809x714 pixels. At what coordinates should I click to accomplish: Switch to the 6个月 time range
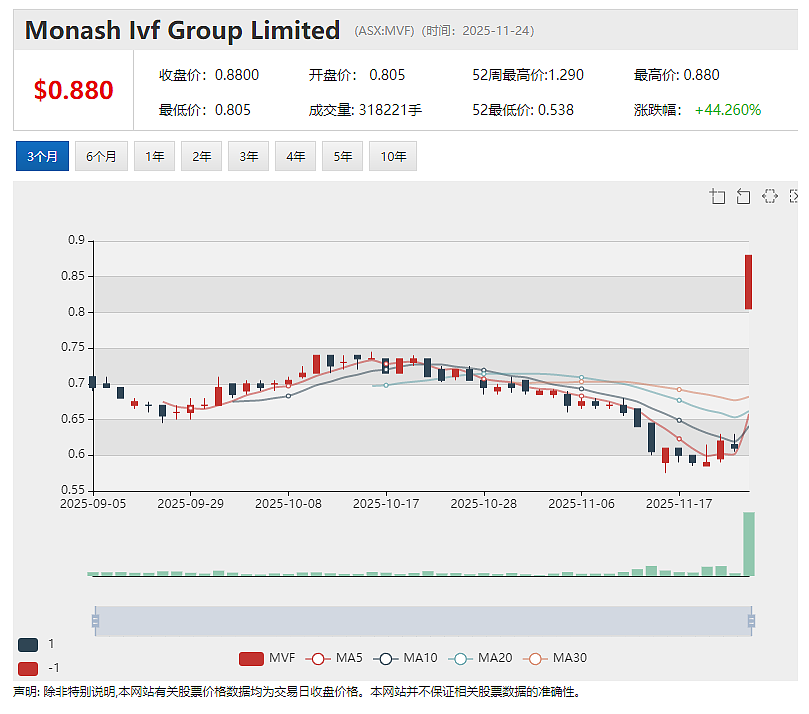point(101,156)
